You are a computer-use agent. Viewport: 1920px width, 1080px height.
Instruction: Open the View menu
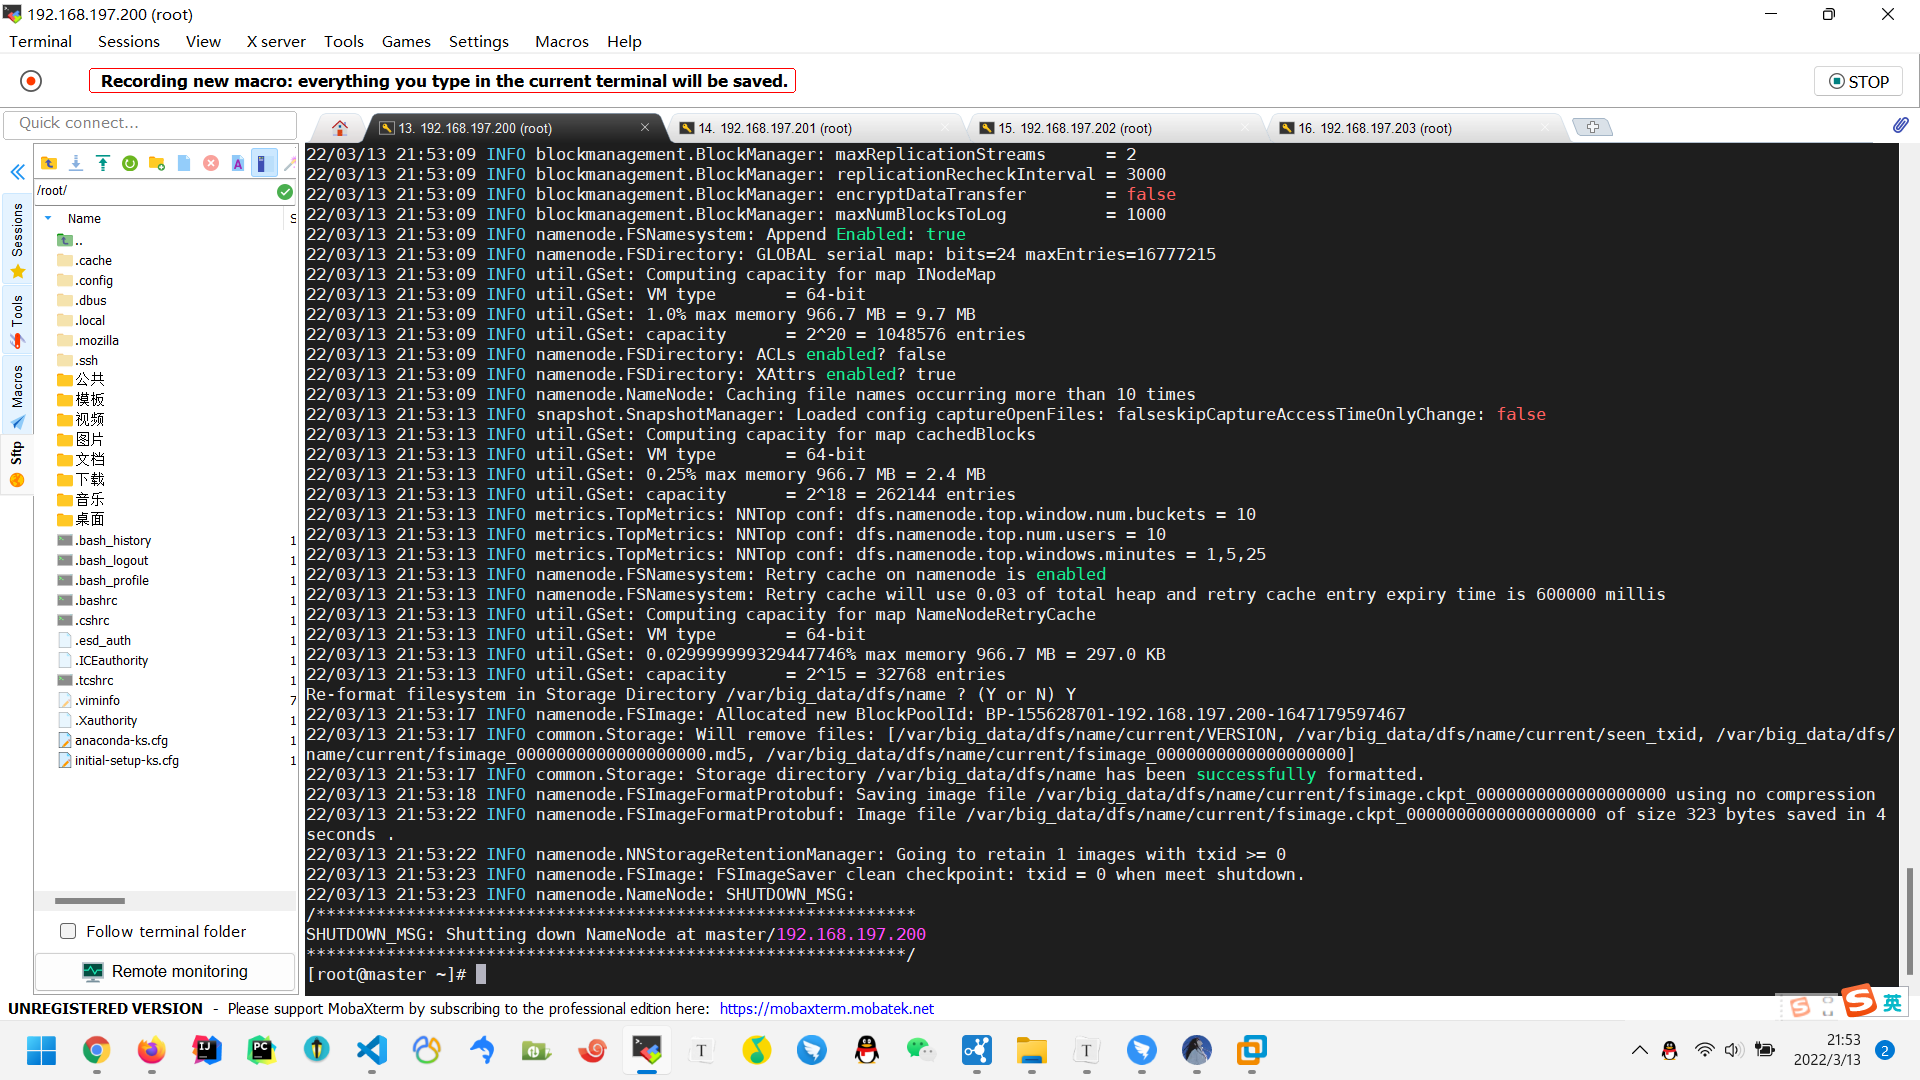coord(203,41)
